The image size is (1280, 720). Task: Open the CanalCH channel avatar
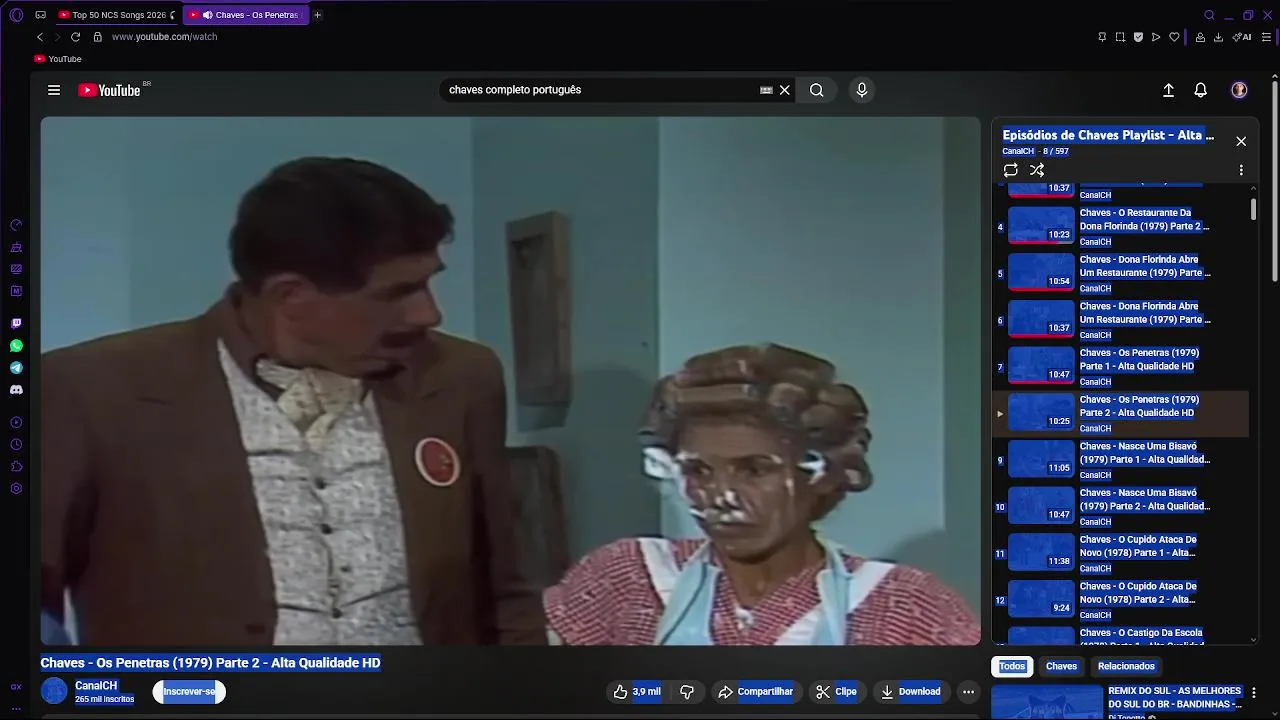54,691
